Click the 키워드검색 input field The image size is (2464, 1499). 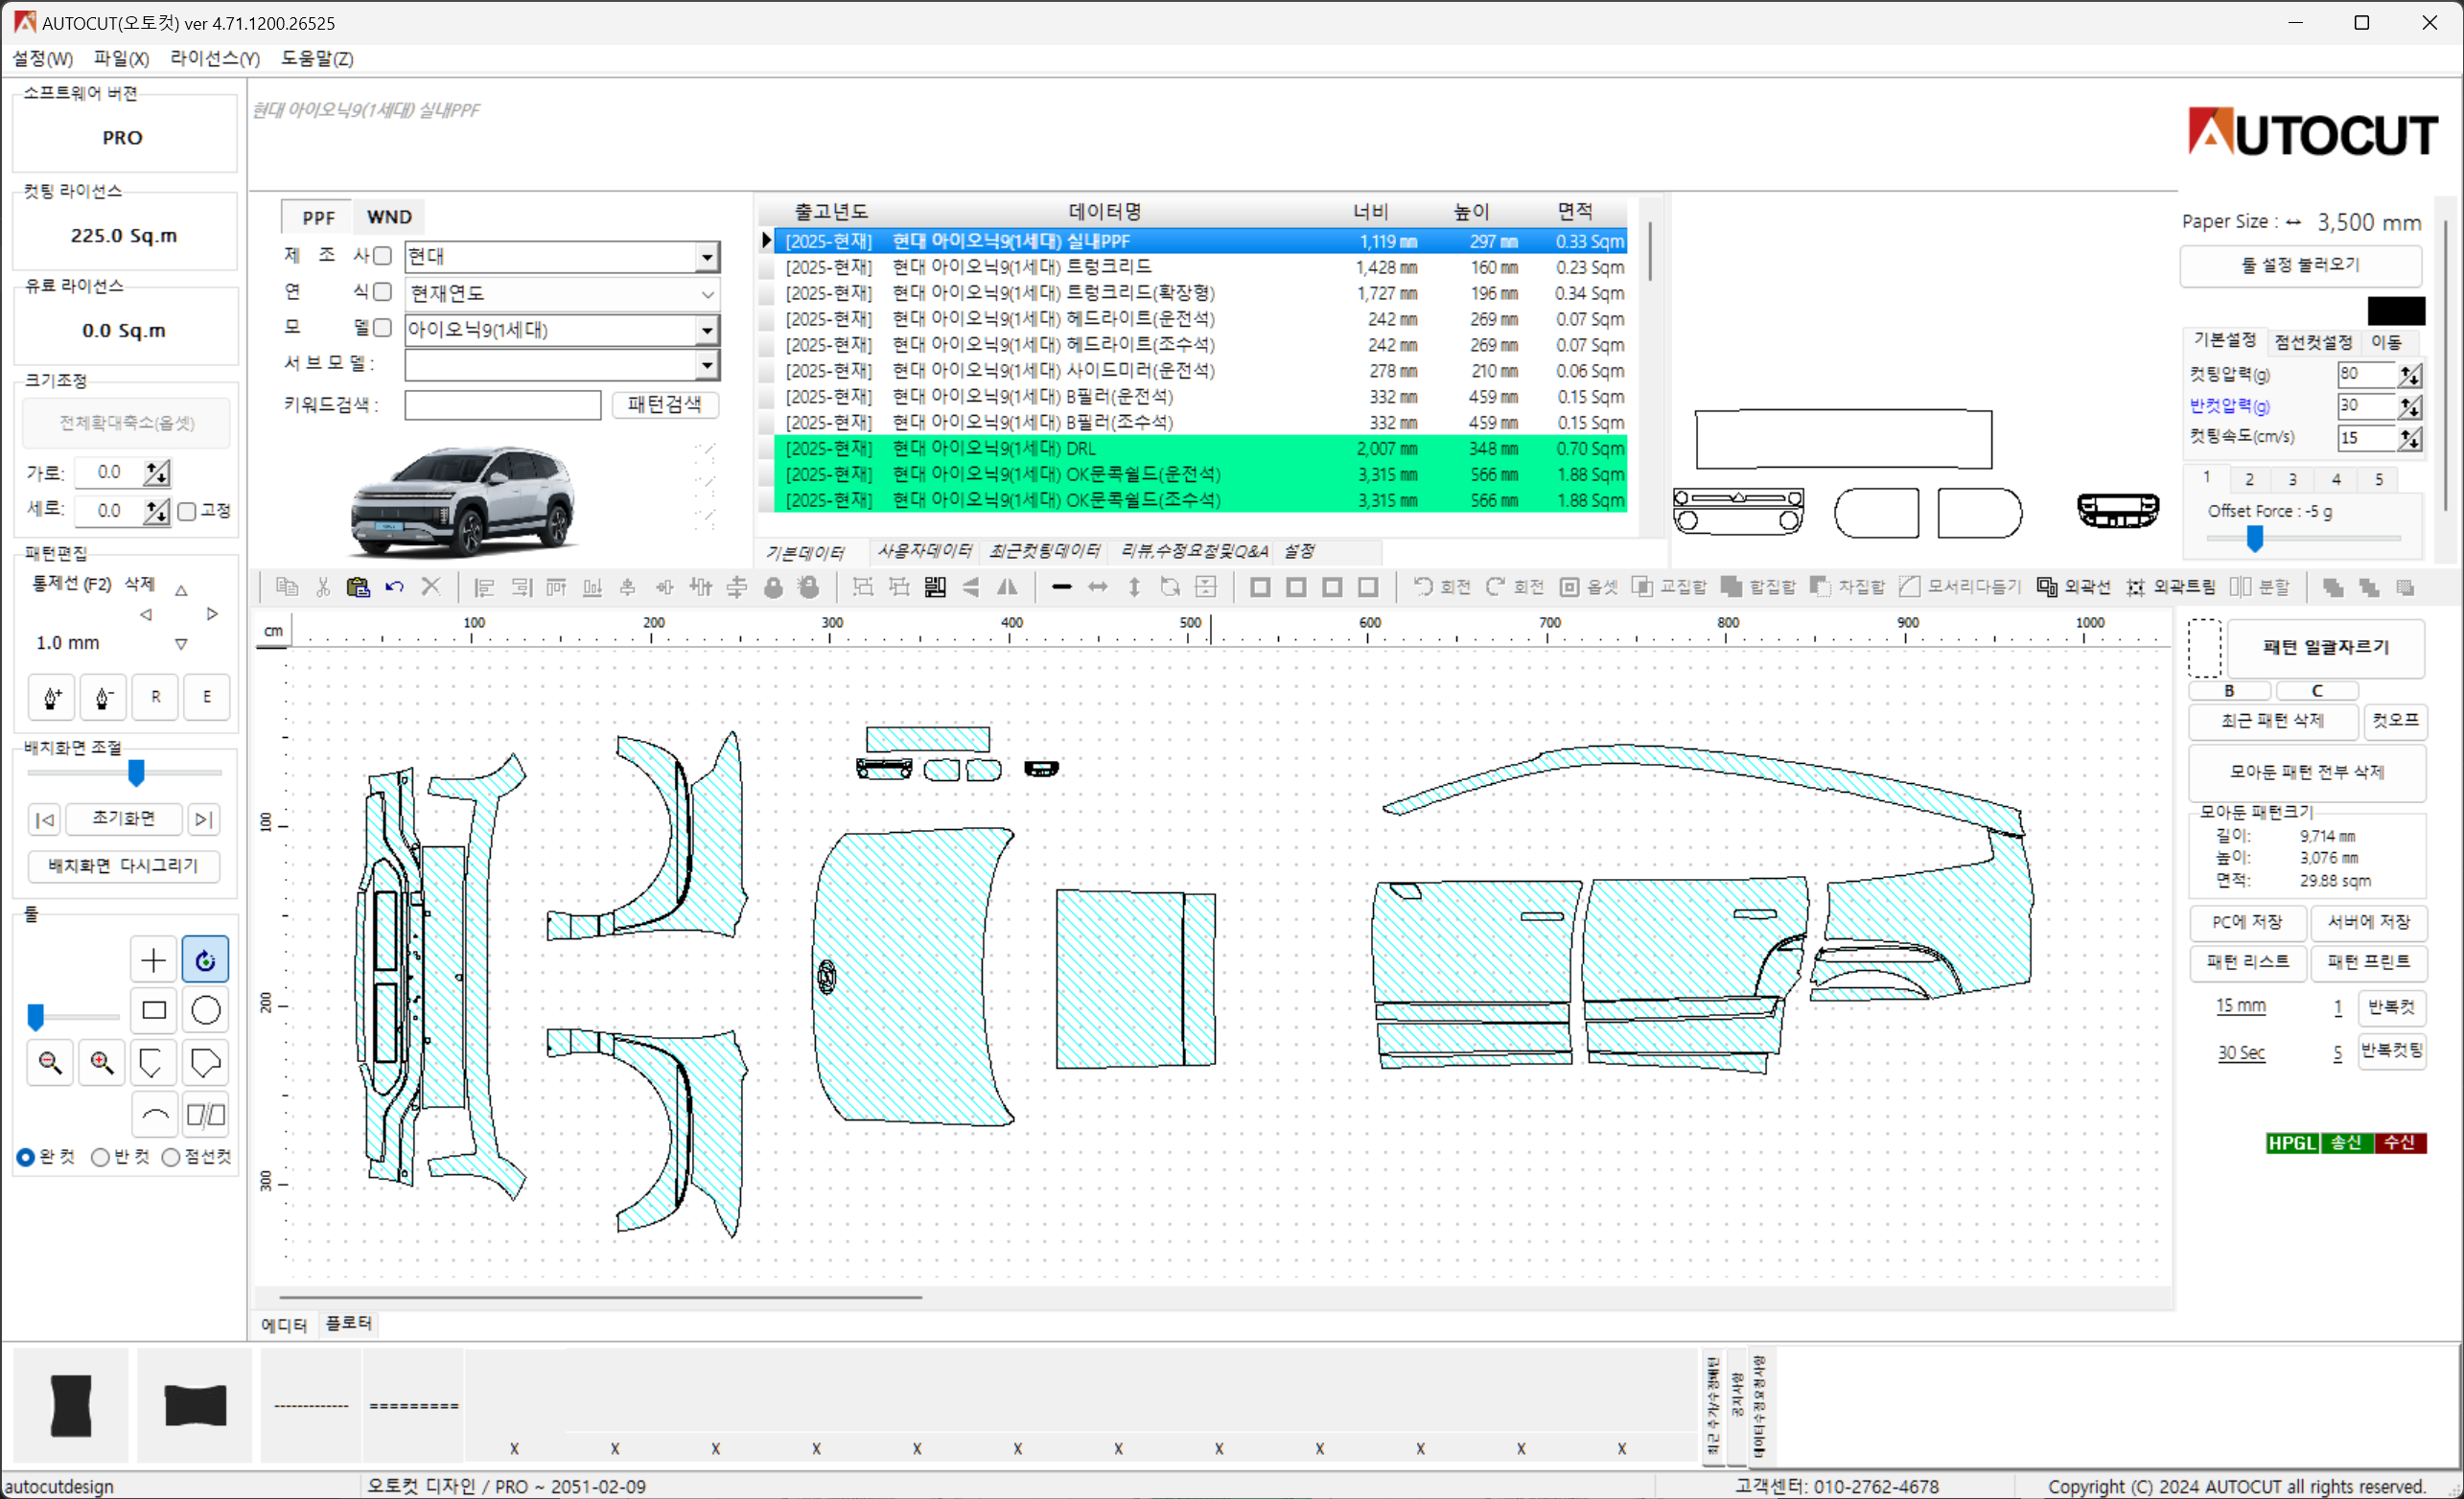[x=502, y=405]
